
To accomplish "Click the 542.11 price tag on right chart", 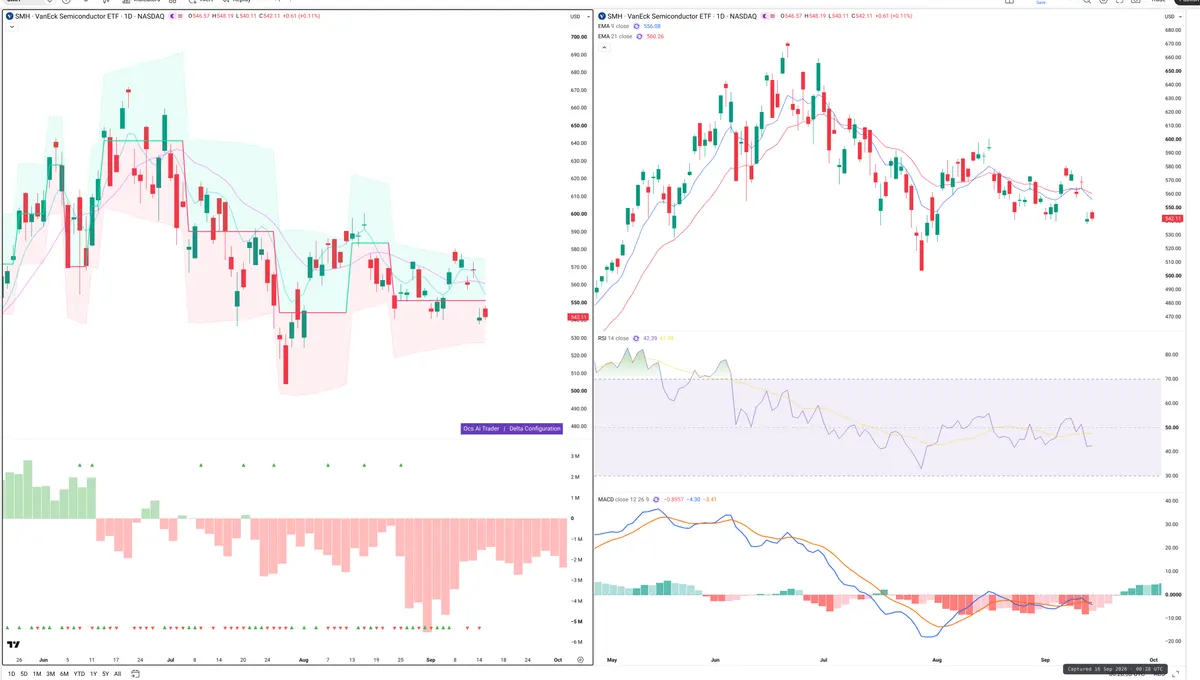I will click(1173, 218).
